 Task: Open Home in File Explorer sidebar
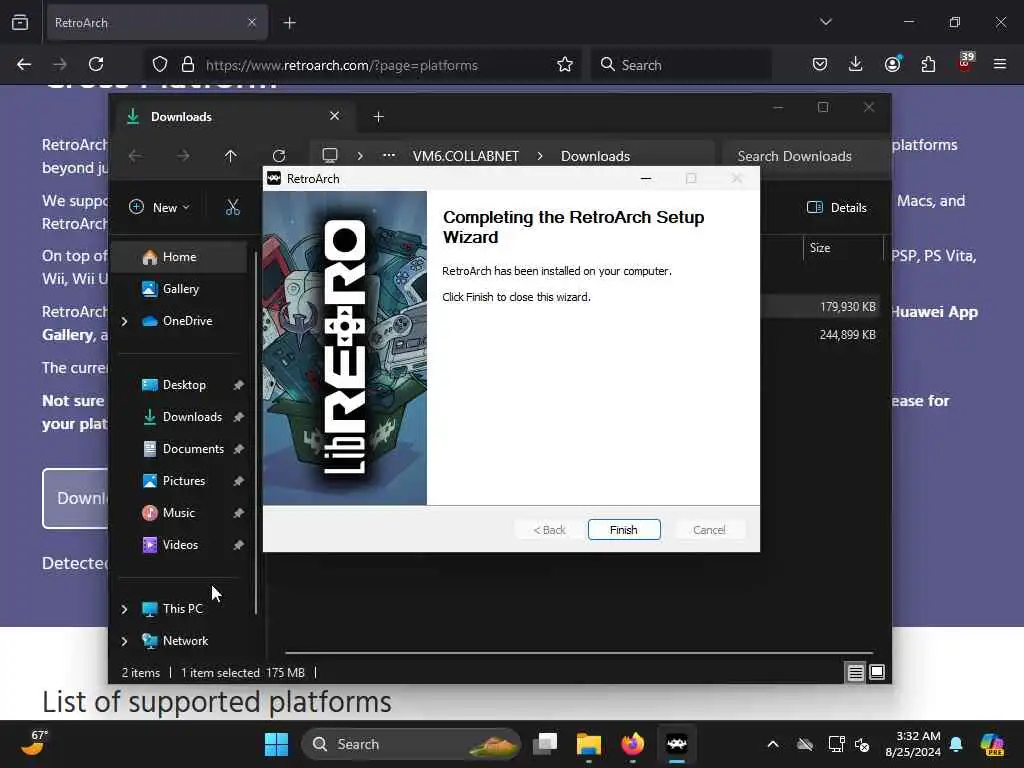[x=180, y=257]
